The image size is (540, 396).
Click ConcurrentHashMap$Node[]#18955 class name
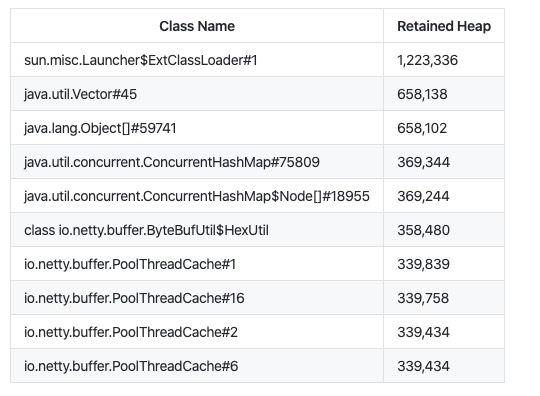click(x=197, y=196)
